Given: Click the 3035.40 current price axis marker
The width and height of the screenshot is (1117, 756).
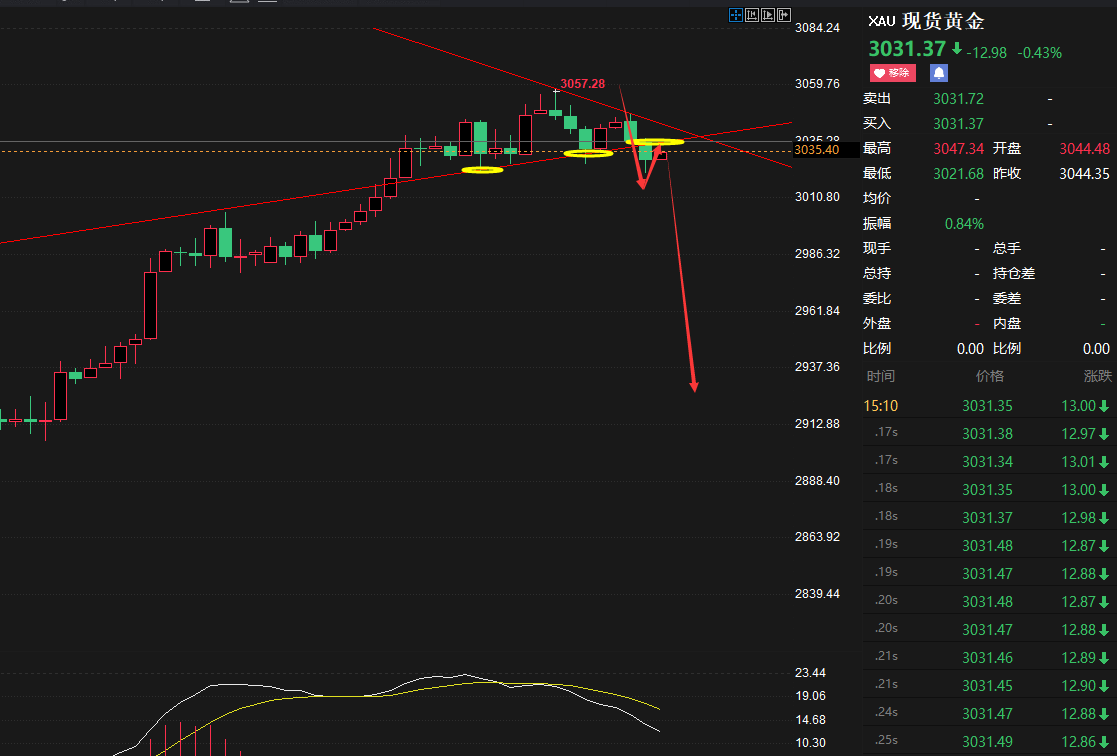Looking at the screenshot, I should click(816, 150).
